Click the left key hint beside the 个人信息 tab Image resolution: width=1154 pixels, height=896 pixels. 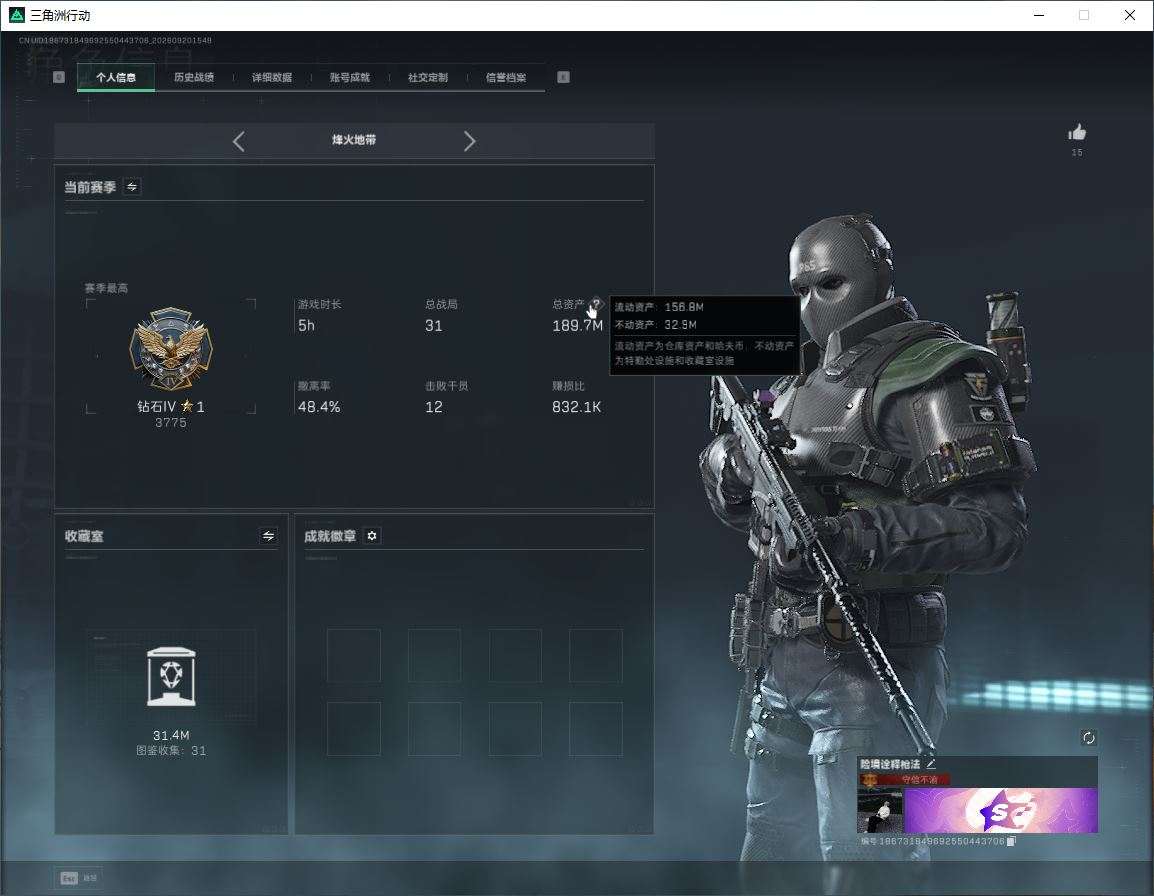59,77
